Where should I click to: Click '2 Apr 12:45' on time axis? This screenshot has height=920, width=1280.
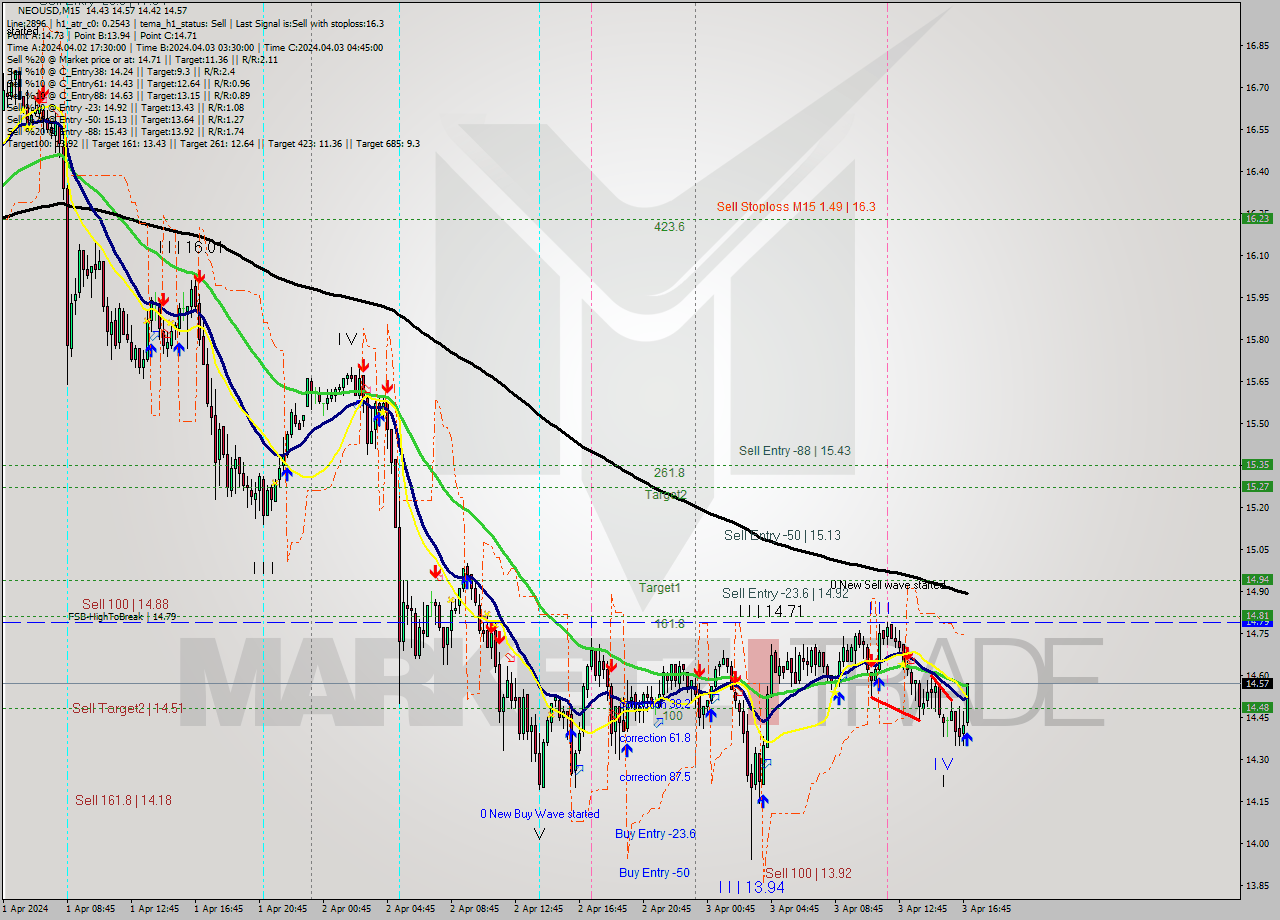click(538, 909)
